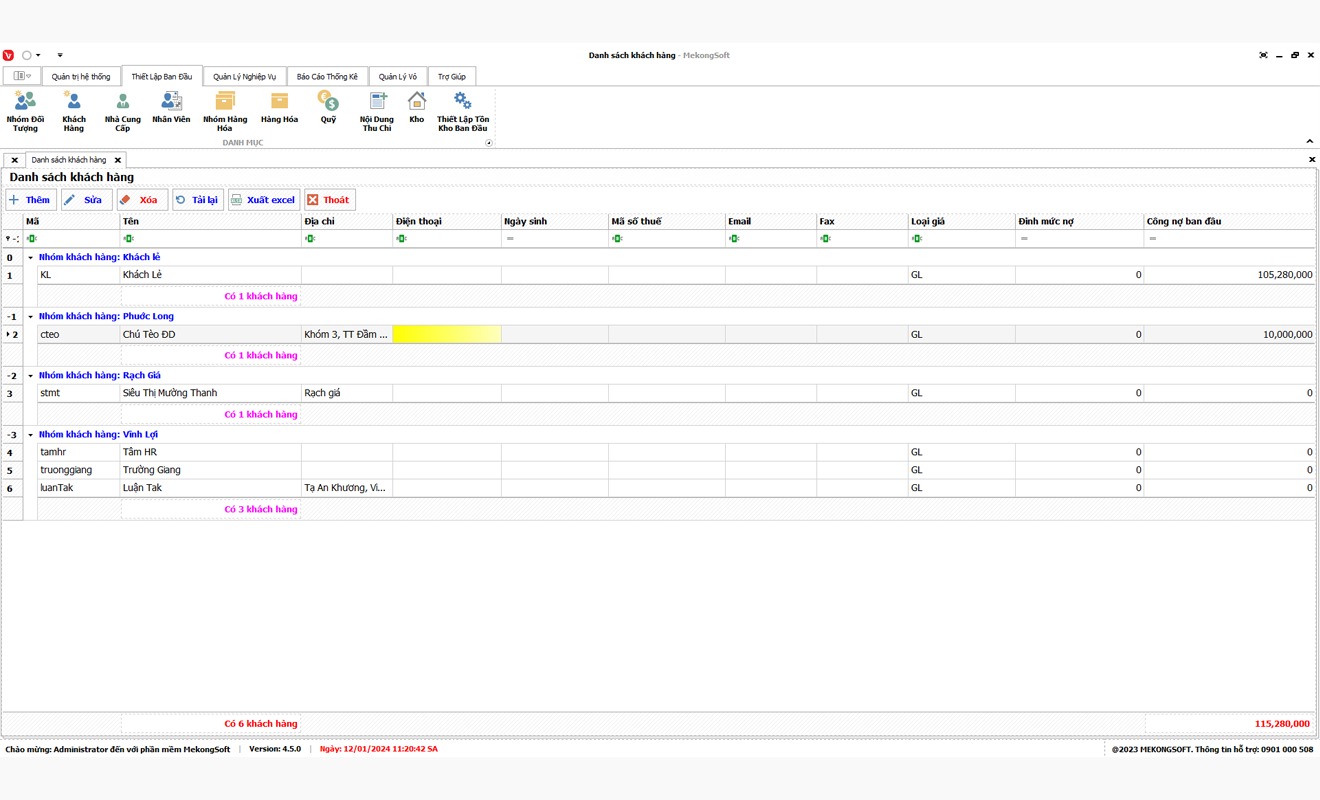Viewport: 1320px width, 800px height.
Task: Switch to Quản Lý Nghiệp Vụ tab
Action: tap(244, 77)
